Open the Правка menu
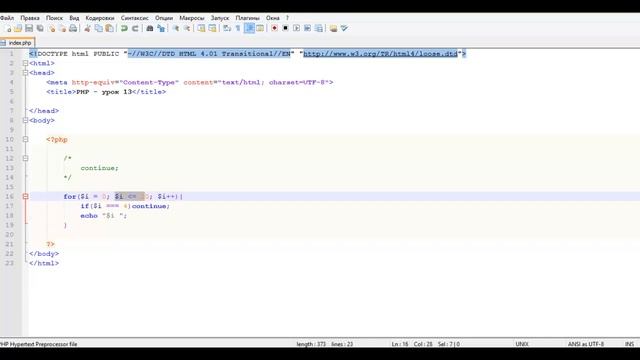 [x=30, y=18]
